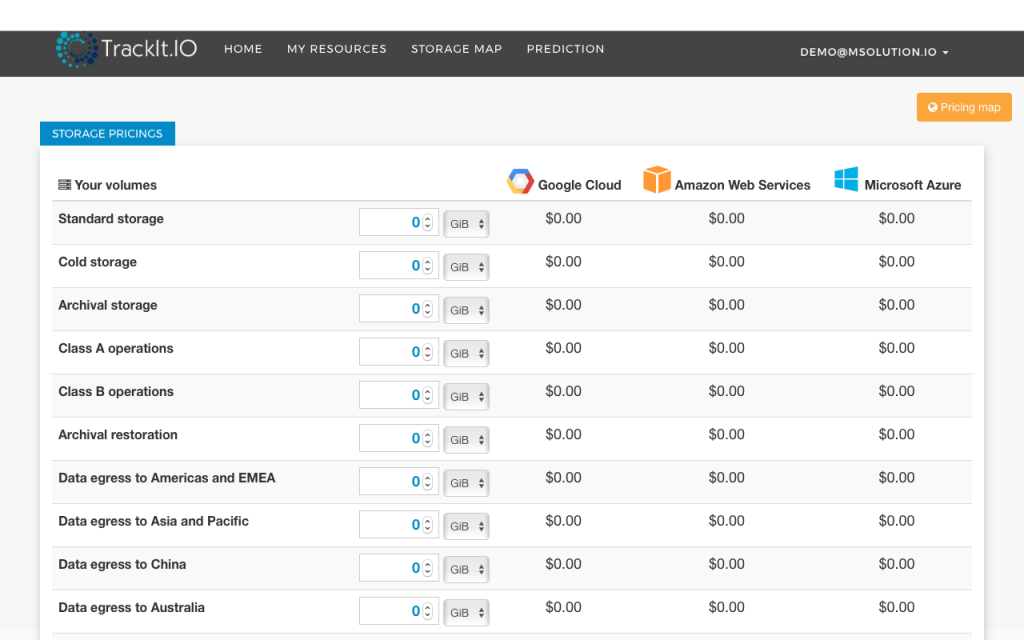Navigate to PREDICTION
Screen dimensions: 1024x640
tap(566, 49)
